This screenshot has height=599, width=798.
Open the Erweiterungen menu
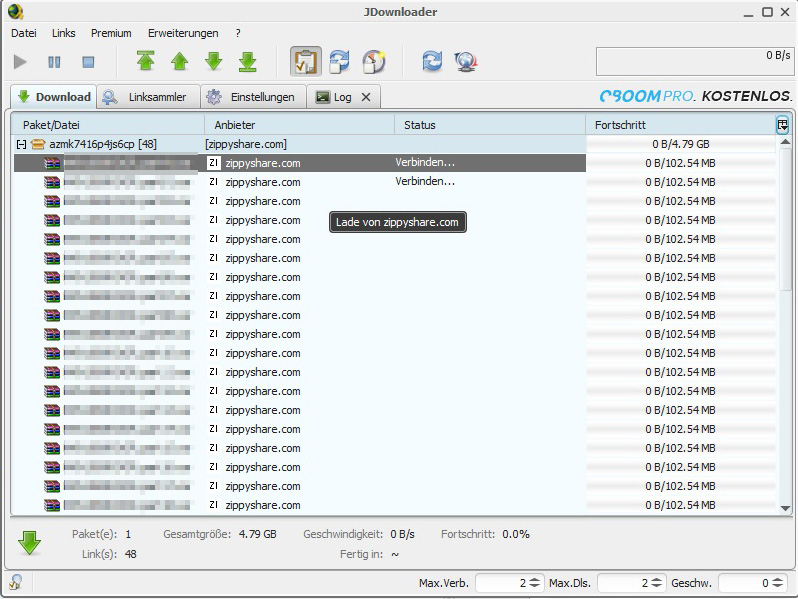pos(183,33)
